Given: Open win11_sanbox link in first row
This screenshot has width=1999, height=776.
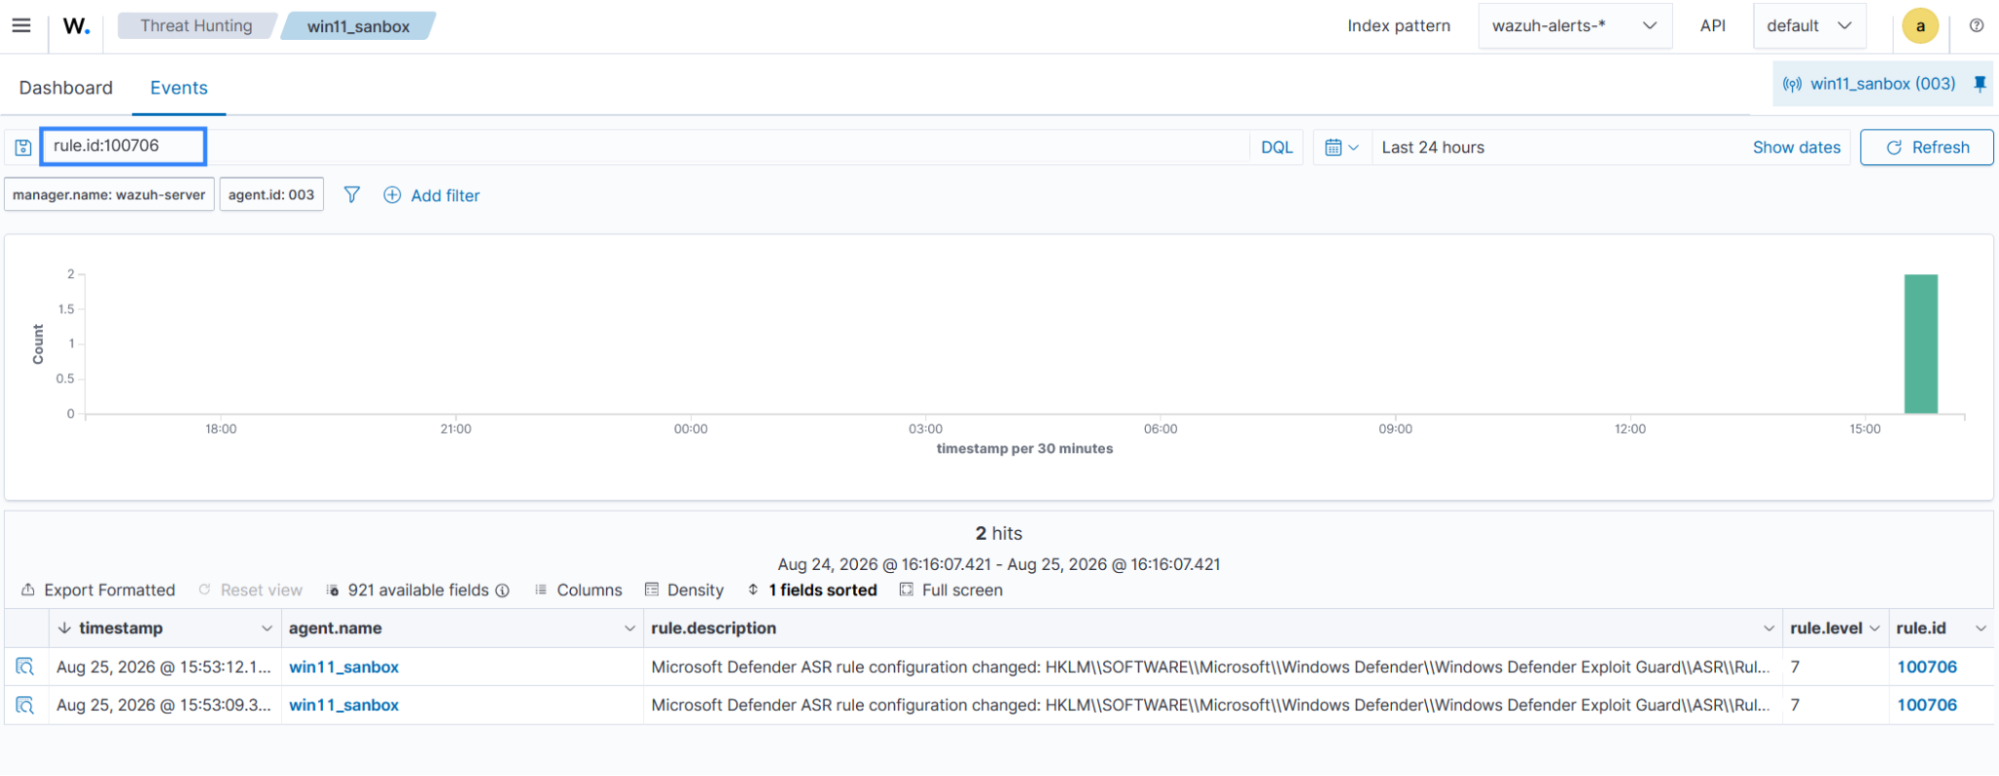Looking at the screenshot, I should [344, 667].
